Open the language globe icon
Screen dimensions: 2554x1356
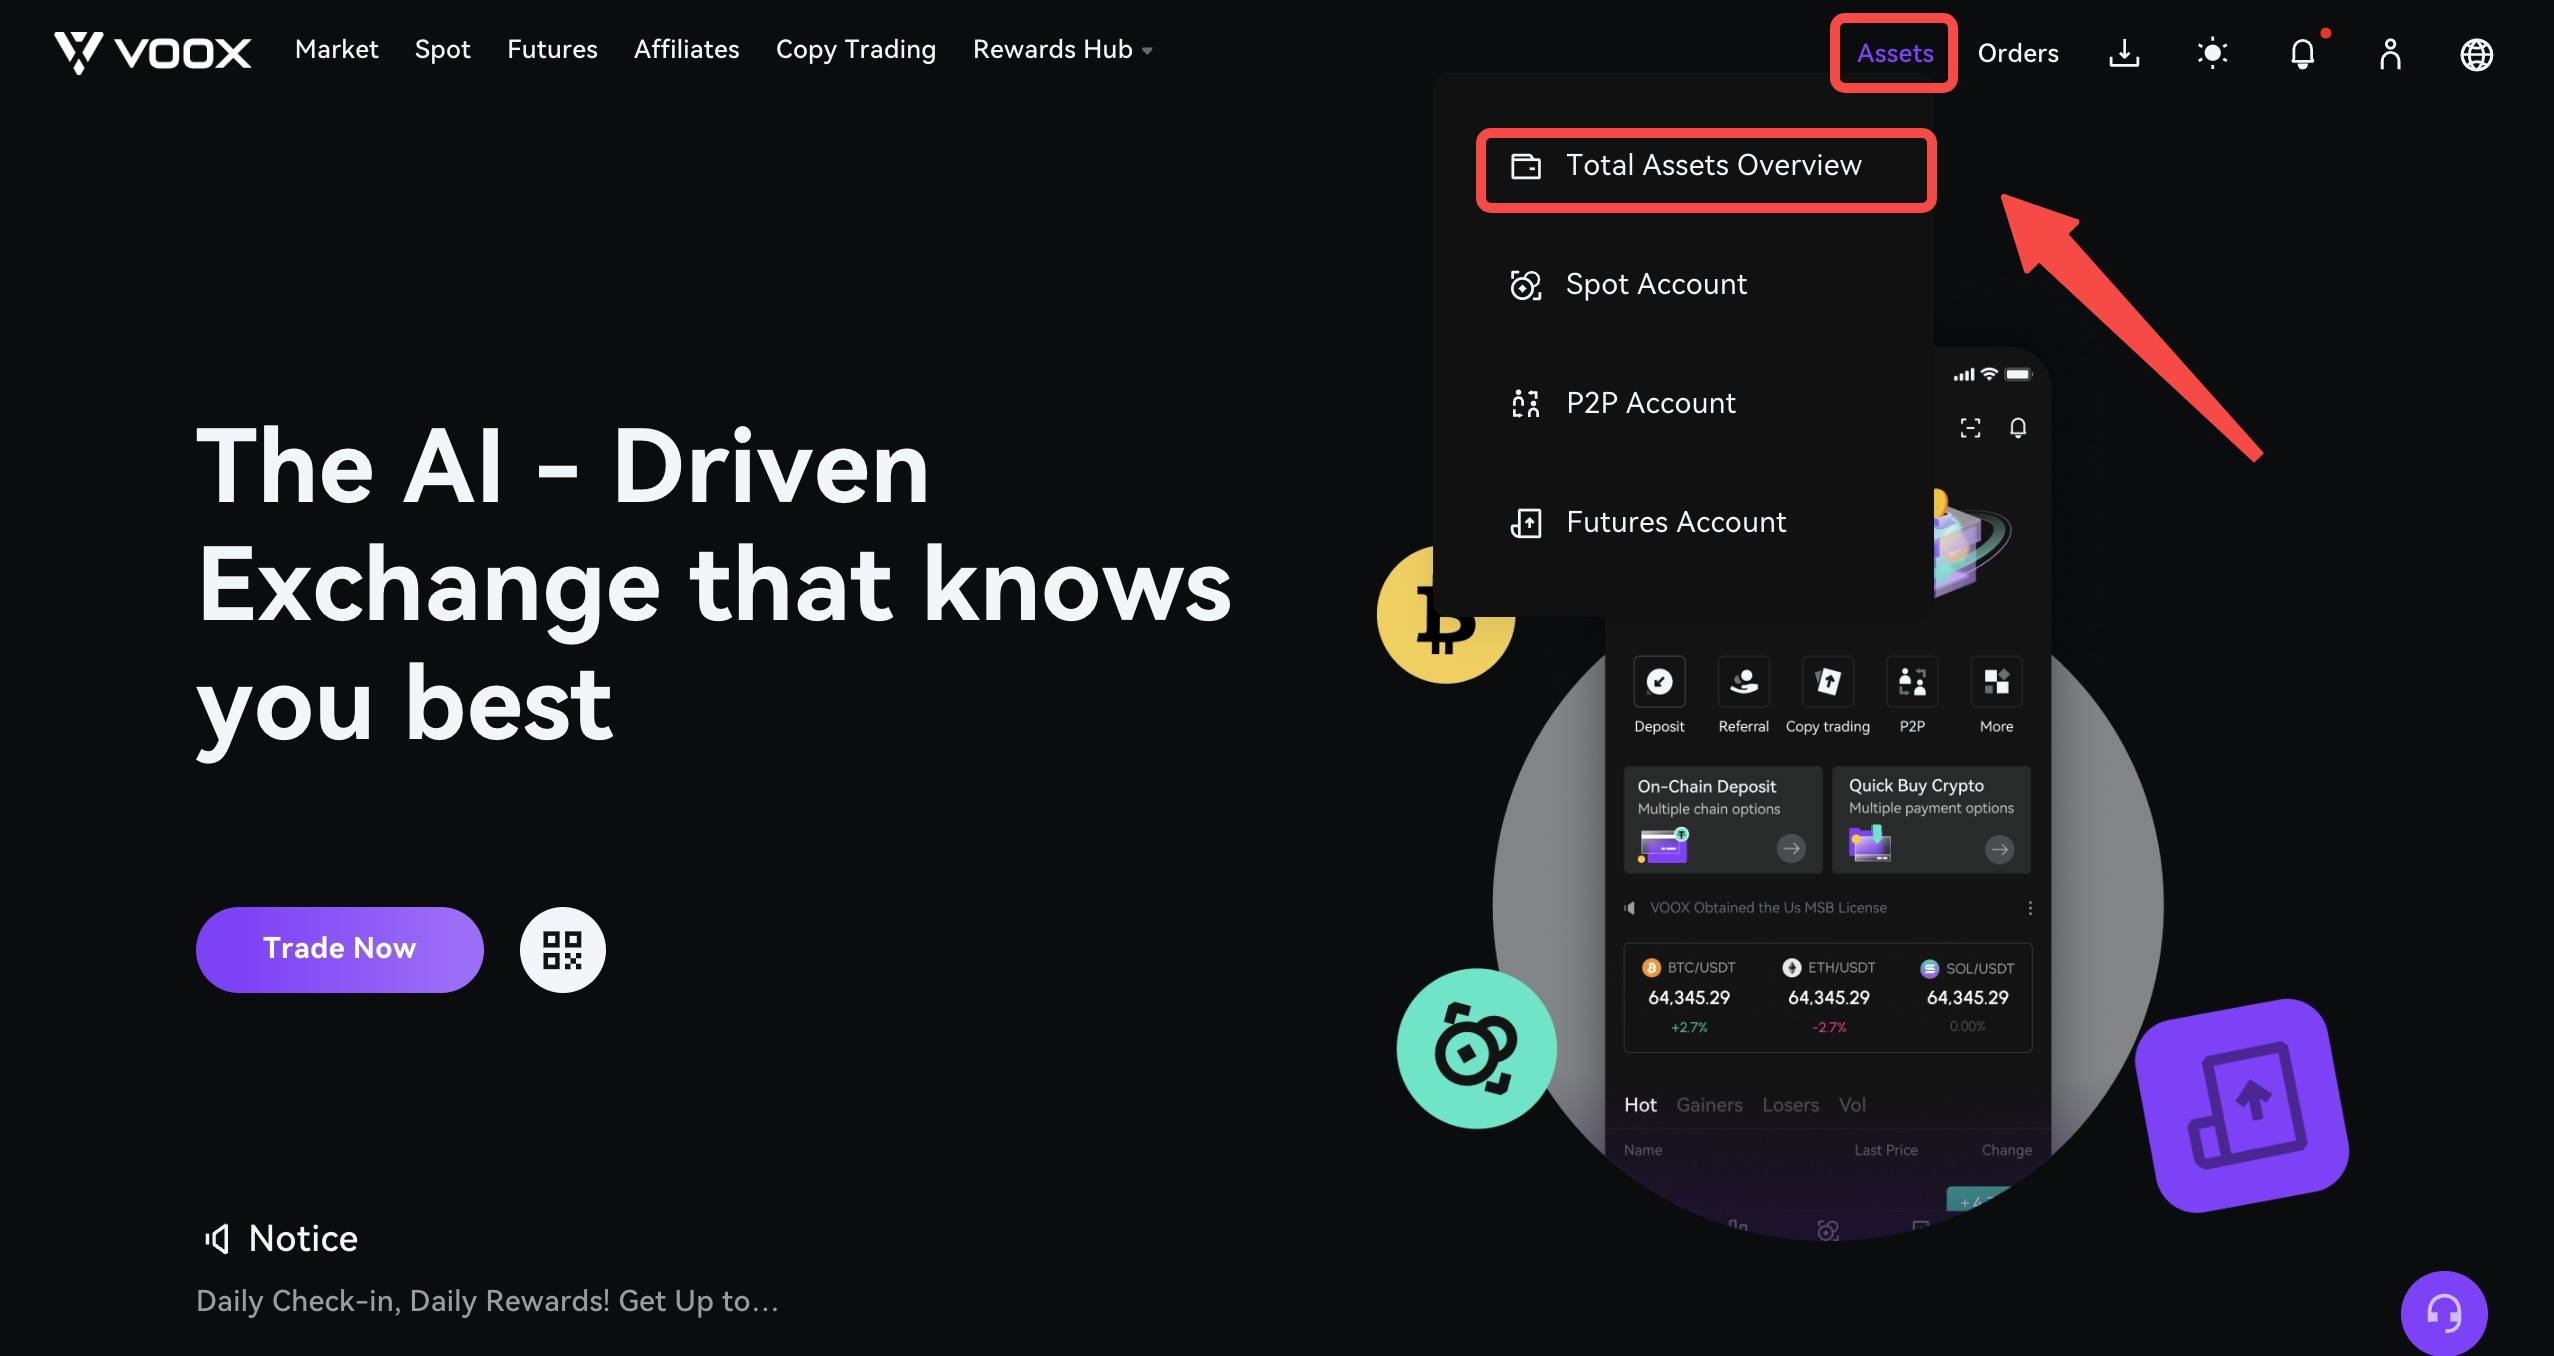[x=2476, y=54]
